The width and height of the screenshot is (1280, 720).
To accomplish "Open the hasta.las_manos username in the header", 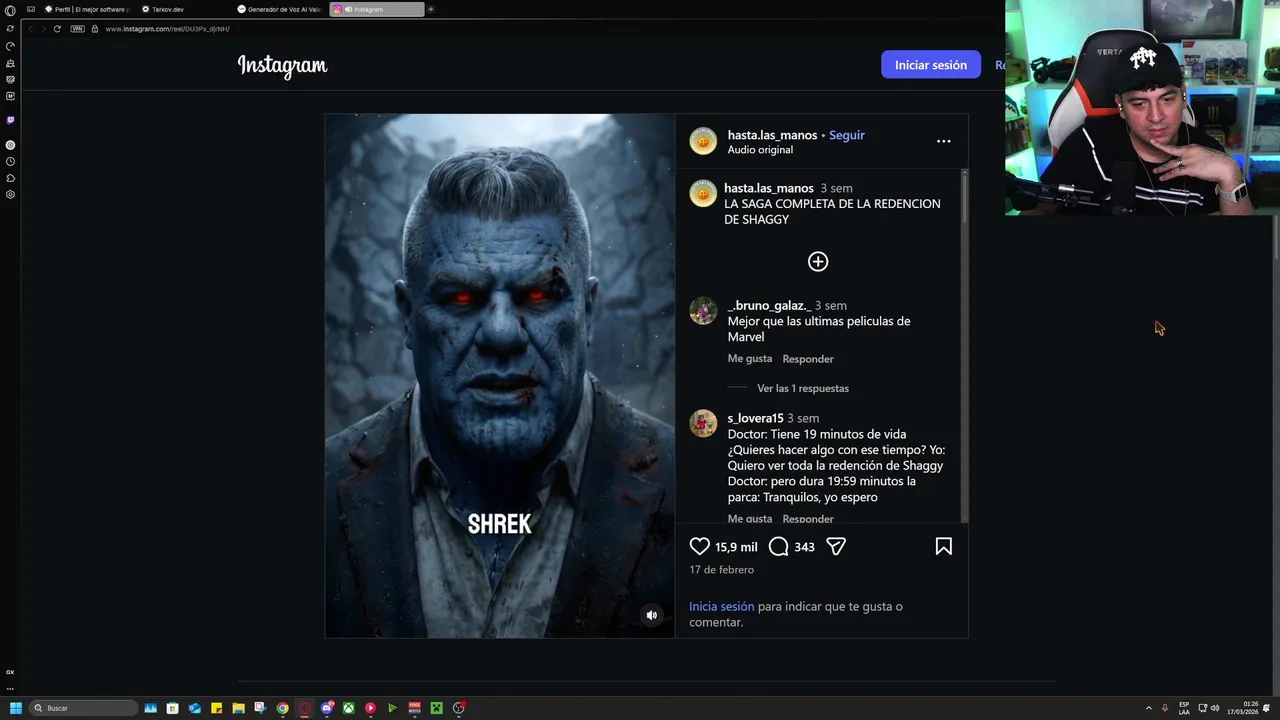I will (x=772, y=135).
